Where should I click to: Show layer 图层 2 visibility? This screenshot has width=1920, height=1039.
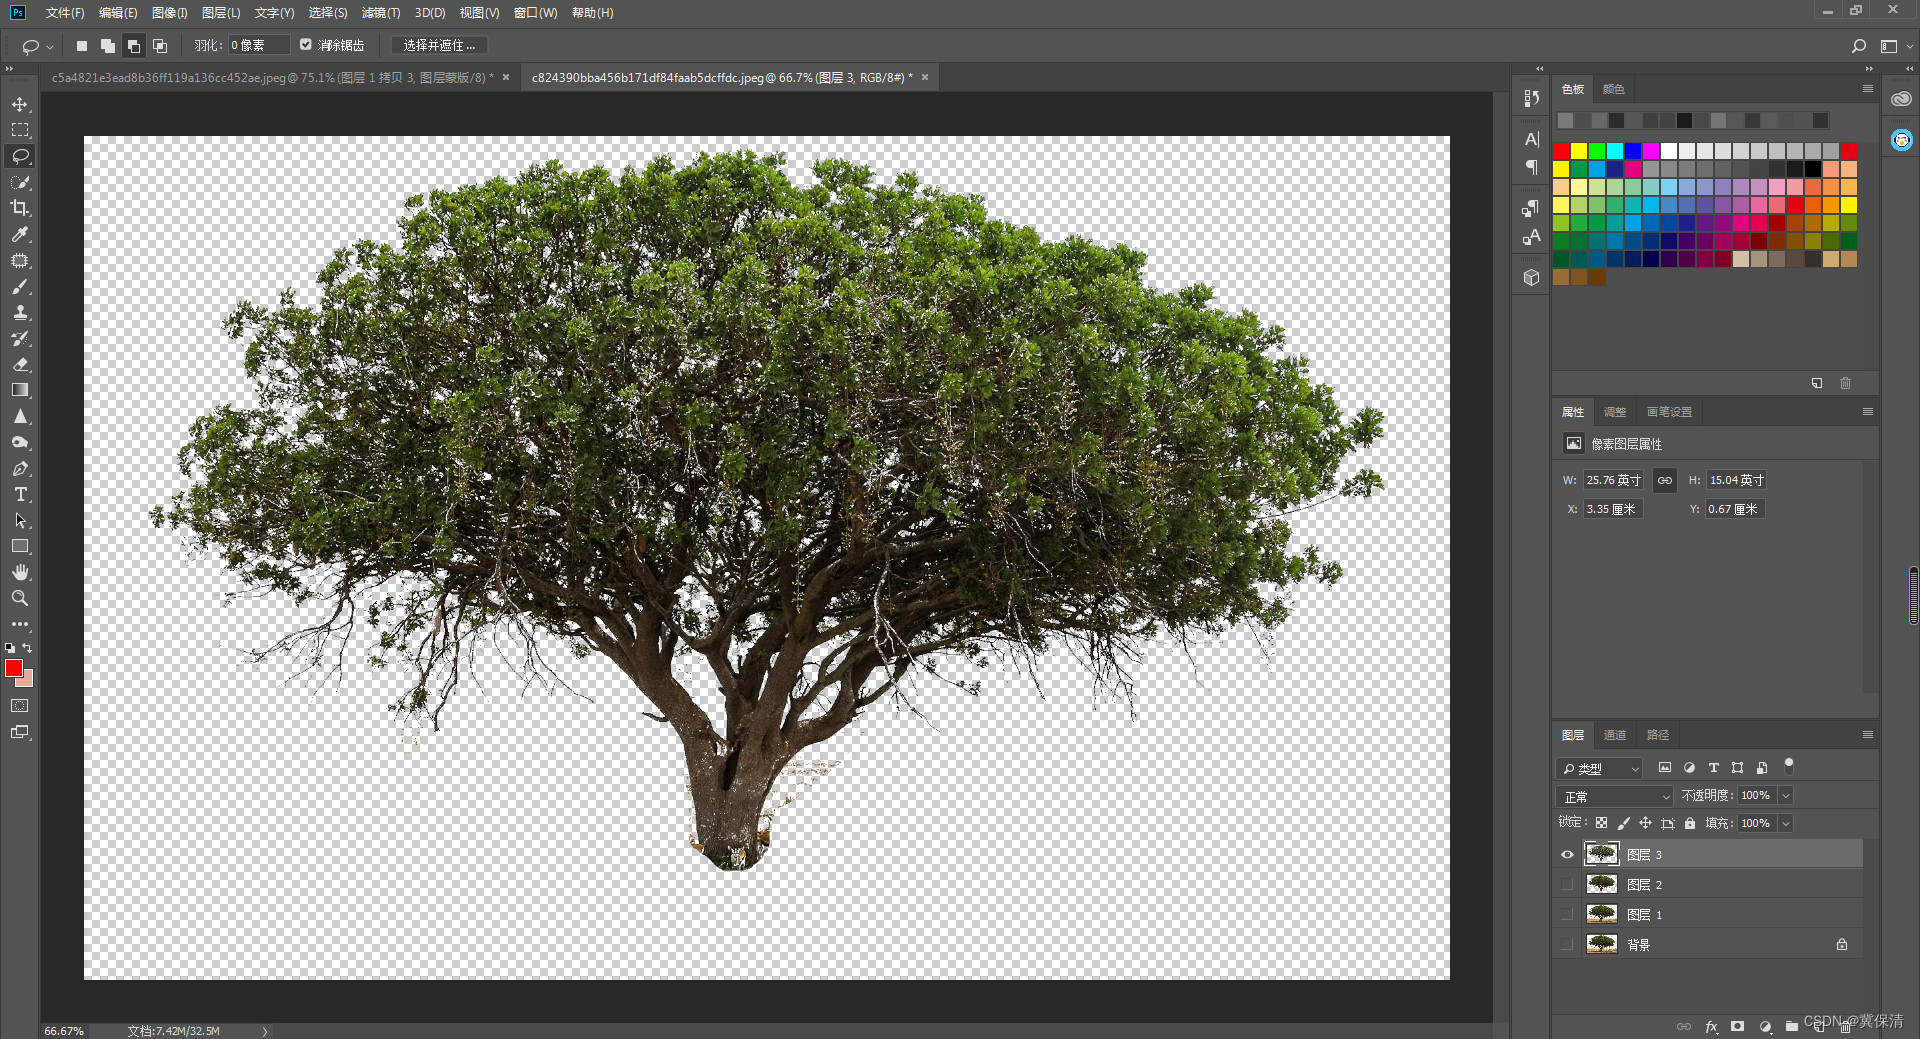[1567, 884]
